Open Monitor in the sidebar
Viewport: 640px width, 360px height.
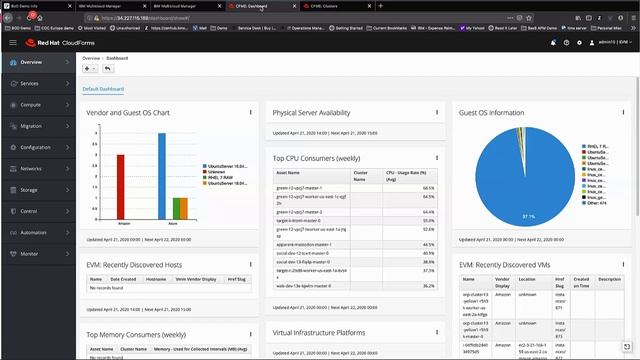(39, 253)
